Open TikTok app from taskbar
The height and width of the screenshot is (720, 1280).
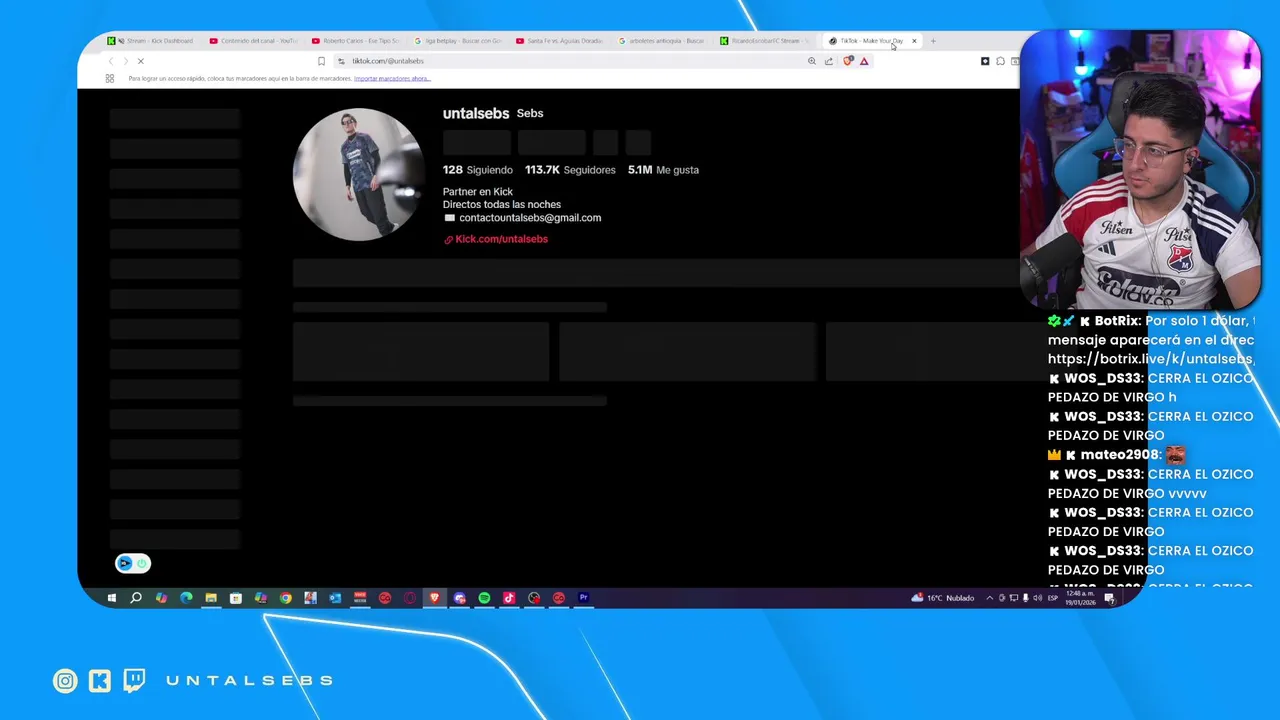click(509, 598)
